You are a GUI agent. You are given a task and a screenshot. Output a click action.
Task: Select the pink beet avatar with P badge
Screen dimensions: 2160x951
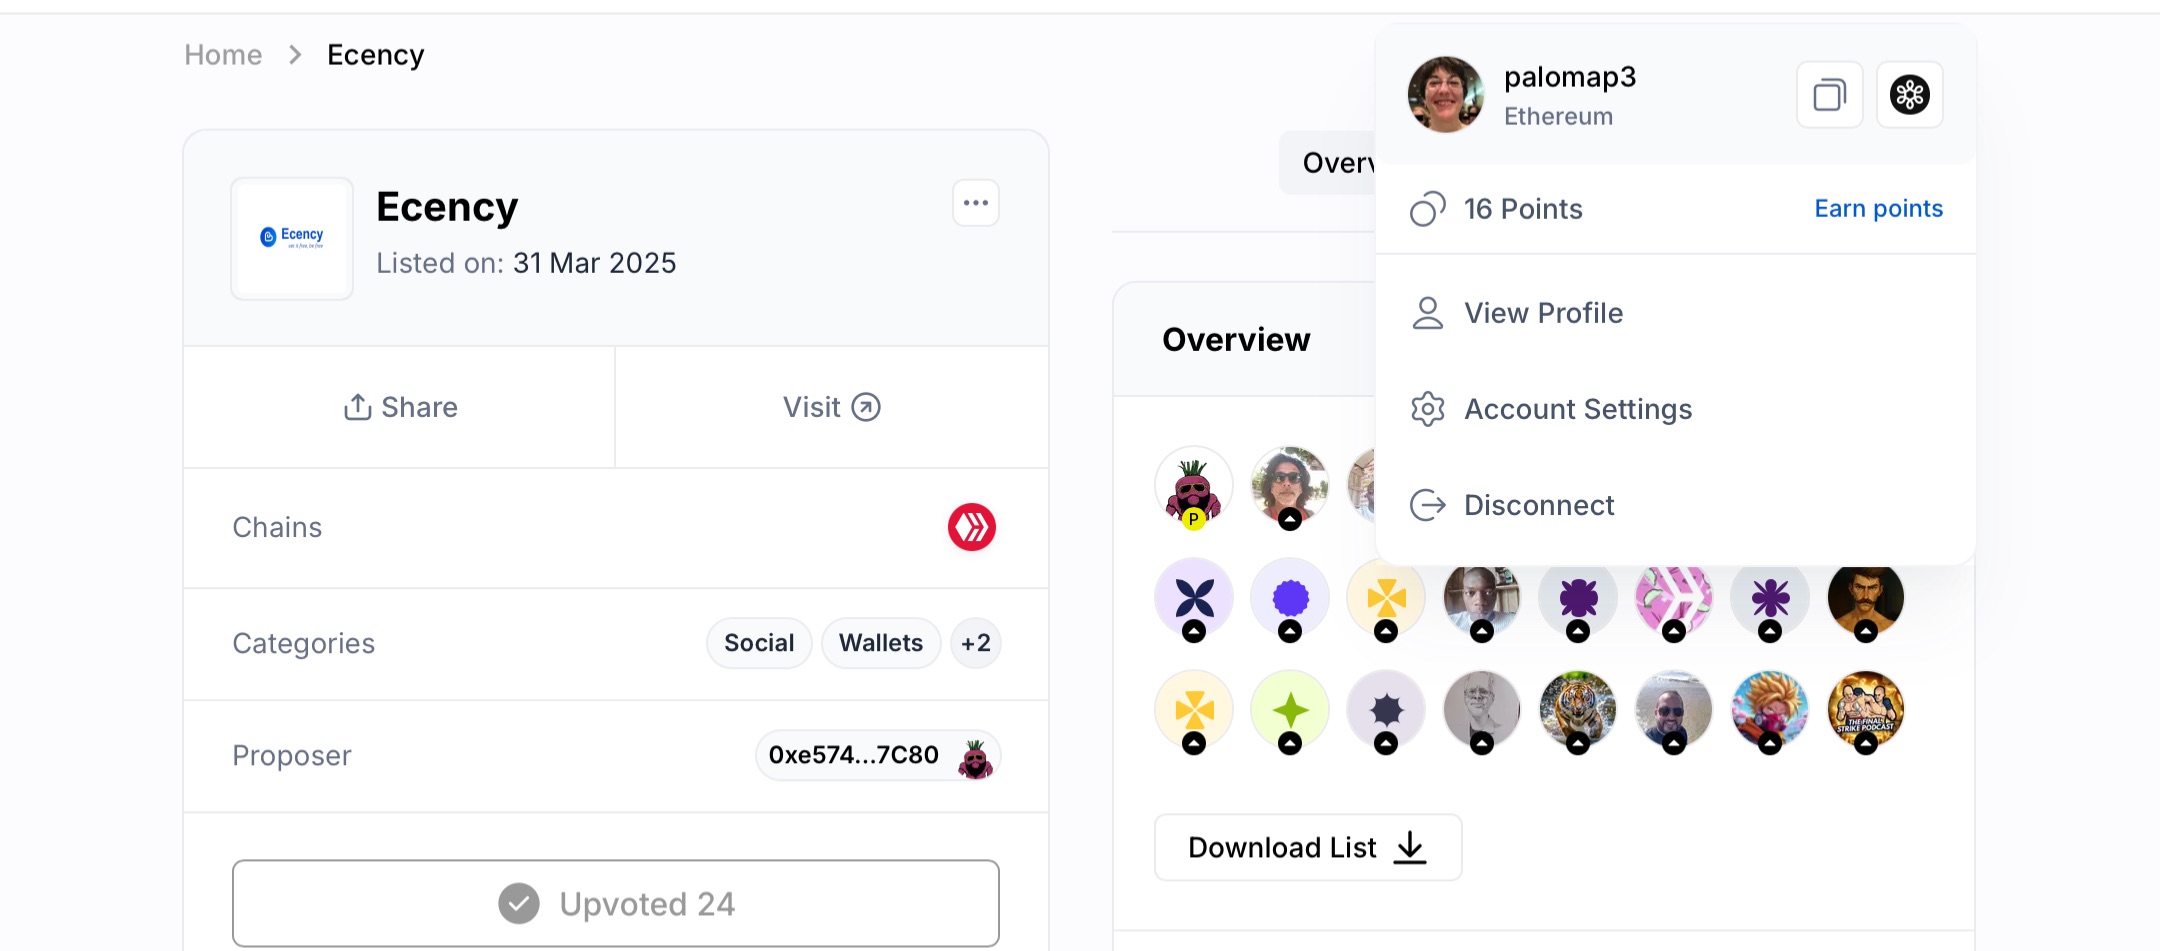[x=1194, y=487]
